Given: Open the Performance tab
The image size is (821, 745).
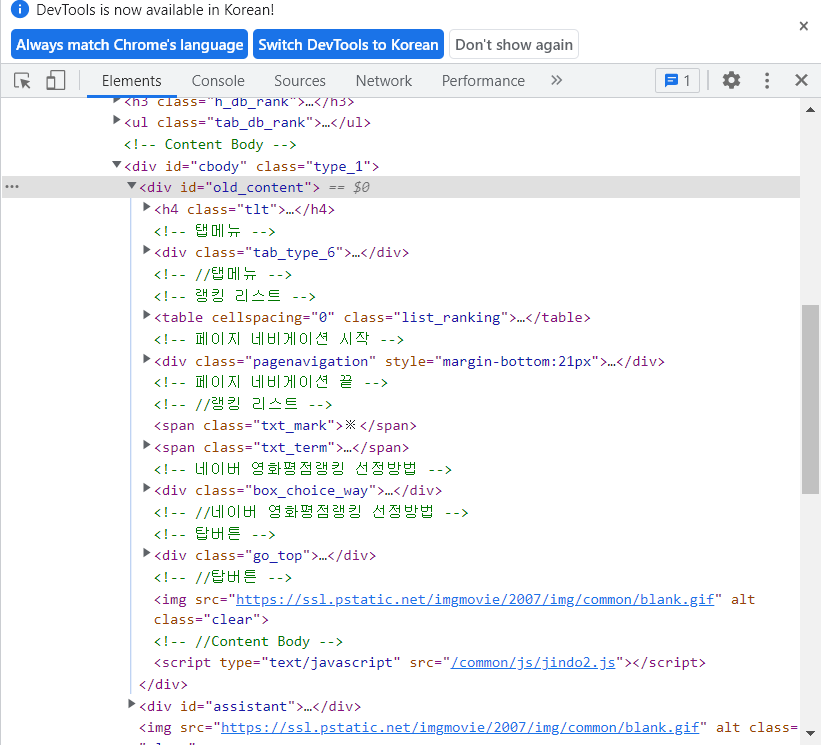Looking at the screenshot, I should click(x=483, y=81).
